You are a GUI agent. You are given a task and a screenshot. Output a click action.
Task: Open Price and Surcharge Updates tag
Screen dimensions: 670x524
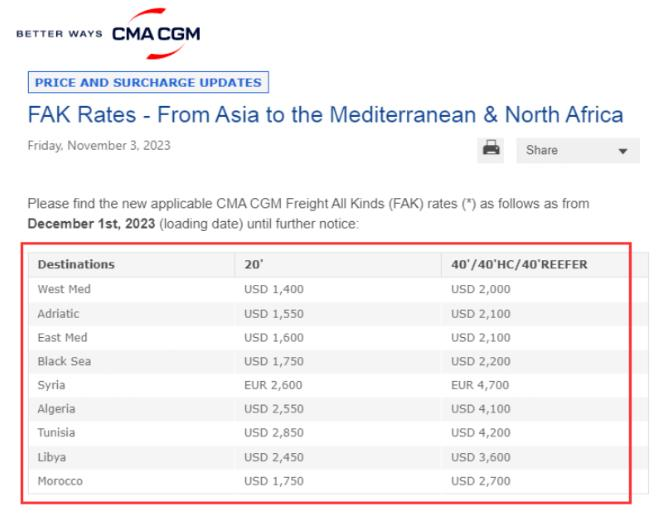tap(148, 82)
